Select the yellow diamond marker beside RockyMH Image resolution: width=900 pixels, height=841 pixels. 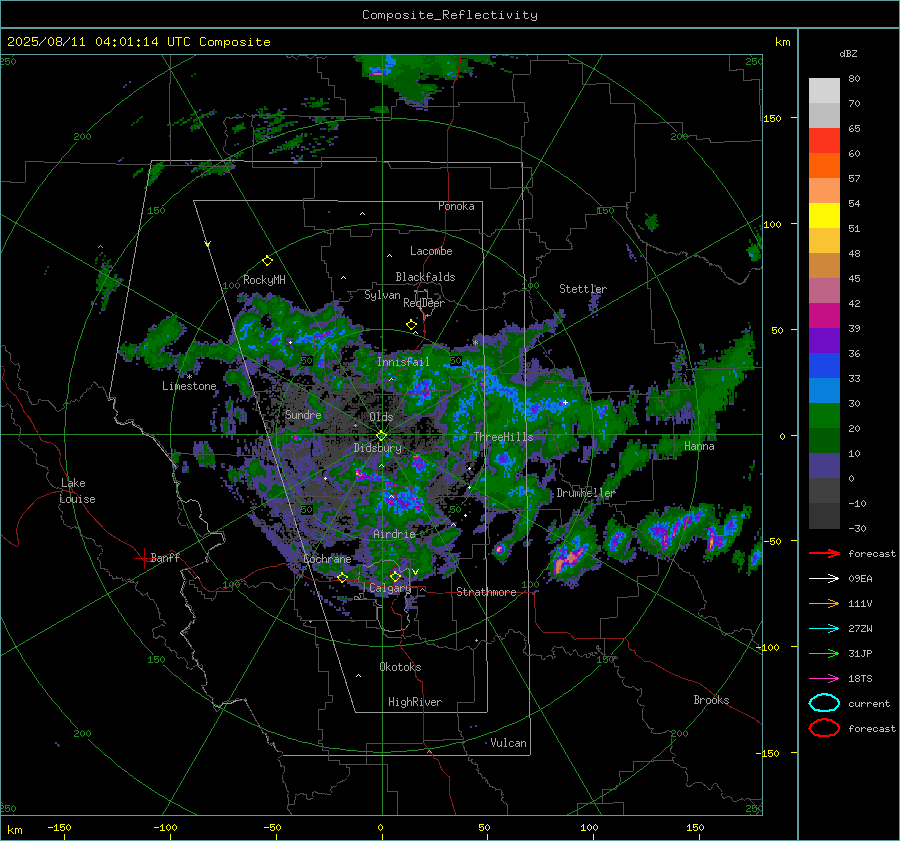click(267, 261)
